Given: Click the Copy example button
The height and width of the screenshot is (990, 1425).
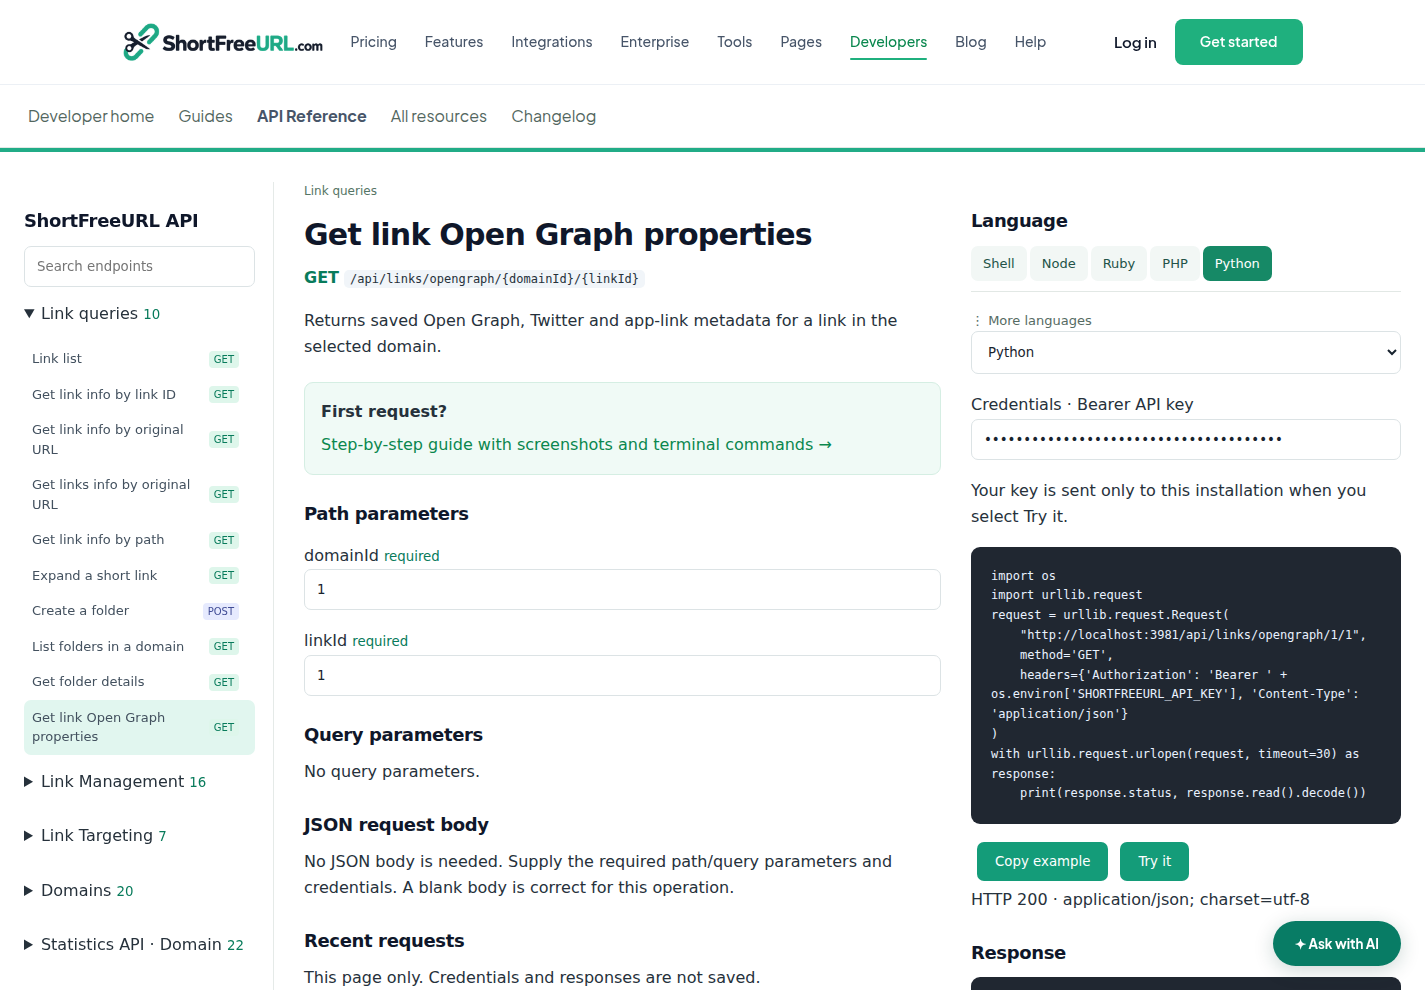Looking at the screenshot, I should point(1042,861).
